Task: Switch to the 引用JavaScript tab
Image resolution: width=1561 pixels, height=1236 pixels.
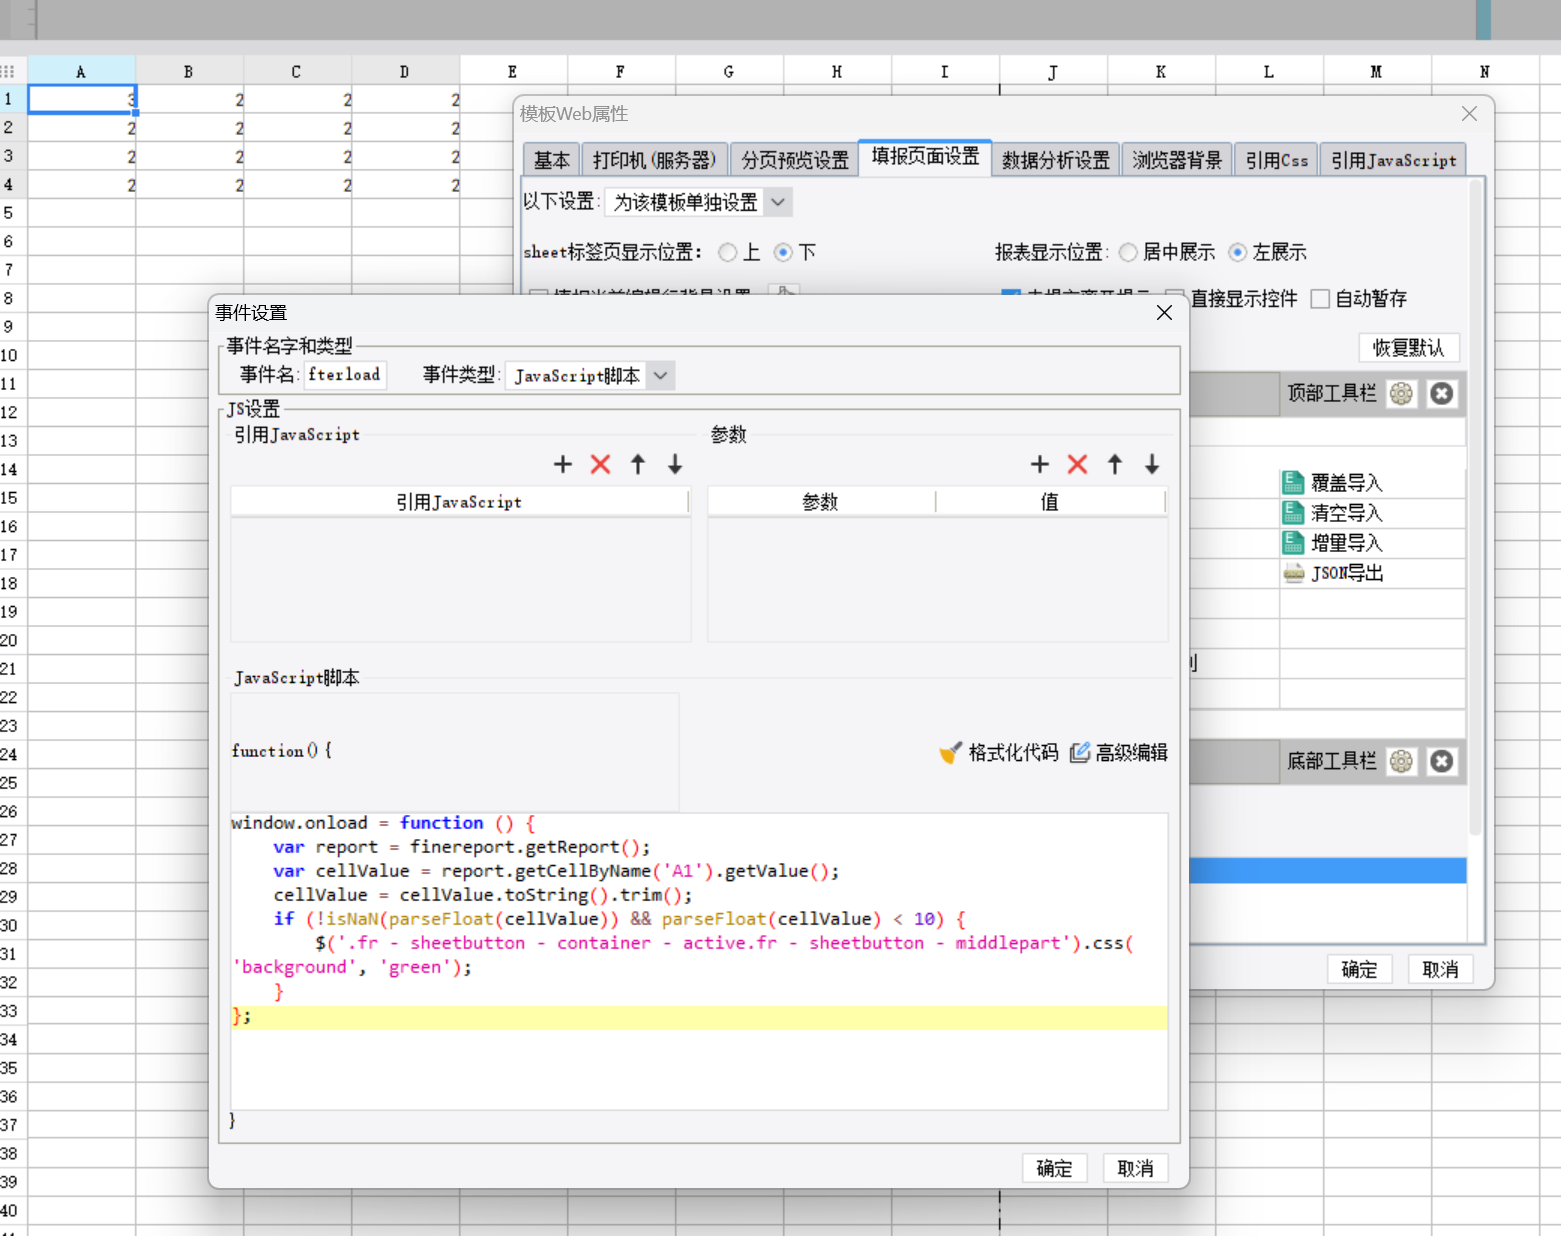Action: coord(1393,160)
